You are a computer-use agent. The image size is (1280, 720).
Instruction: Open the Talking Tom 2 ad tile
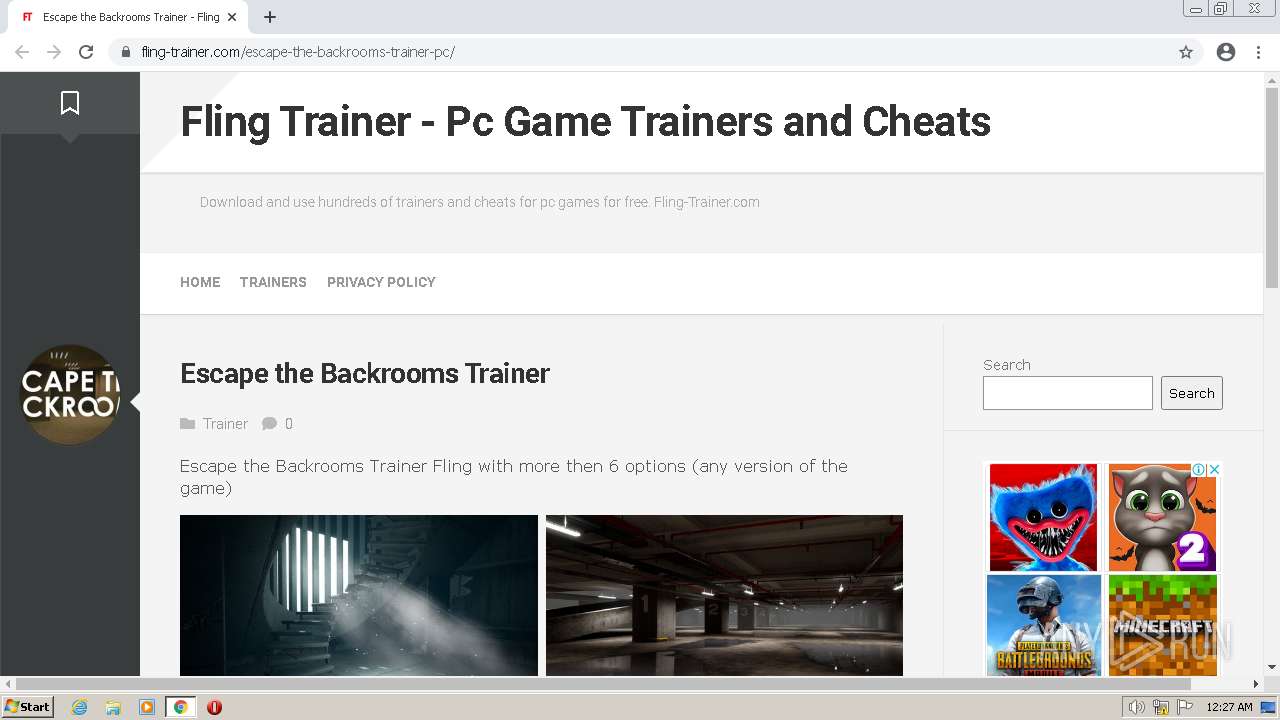point(1162,517)
